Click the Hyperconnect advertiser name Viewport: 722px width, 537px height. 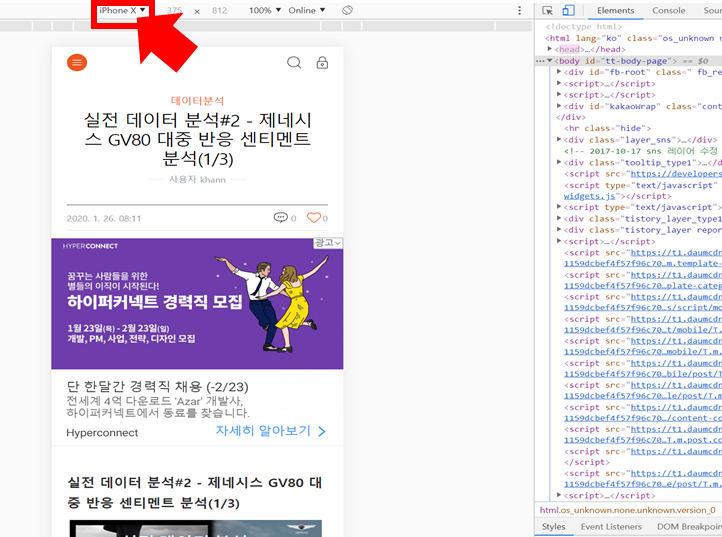click(102, 432)
